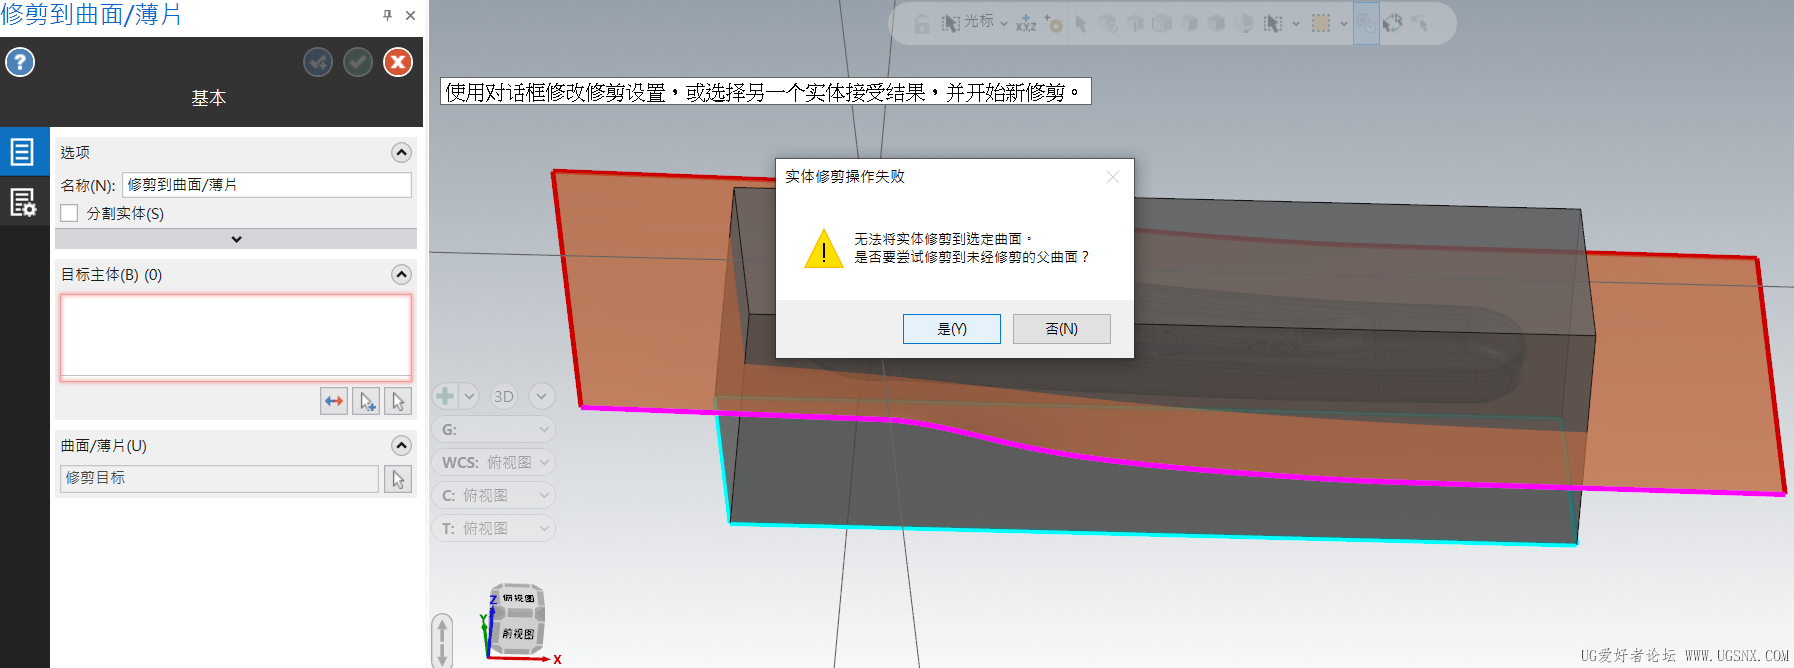Image resolution: width=1794 pixels, height=668 pixels.
Task: Open the advanced settings sidebar icon
Action: [x=23, y=202]
